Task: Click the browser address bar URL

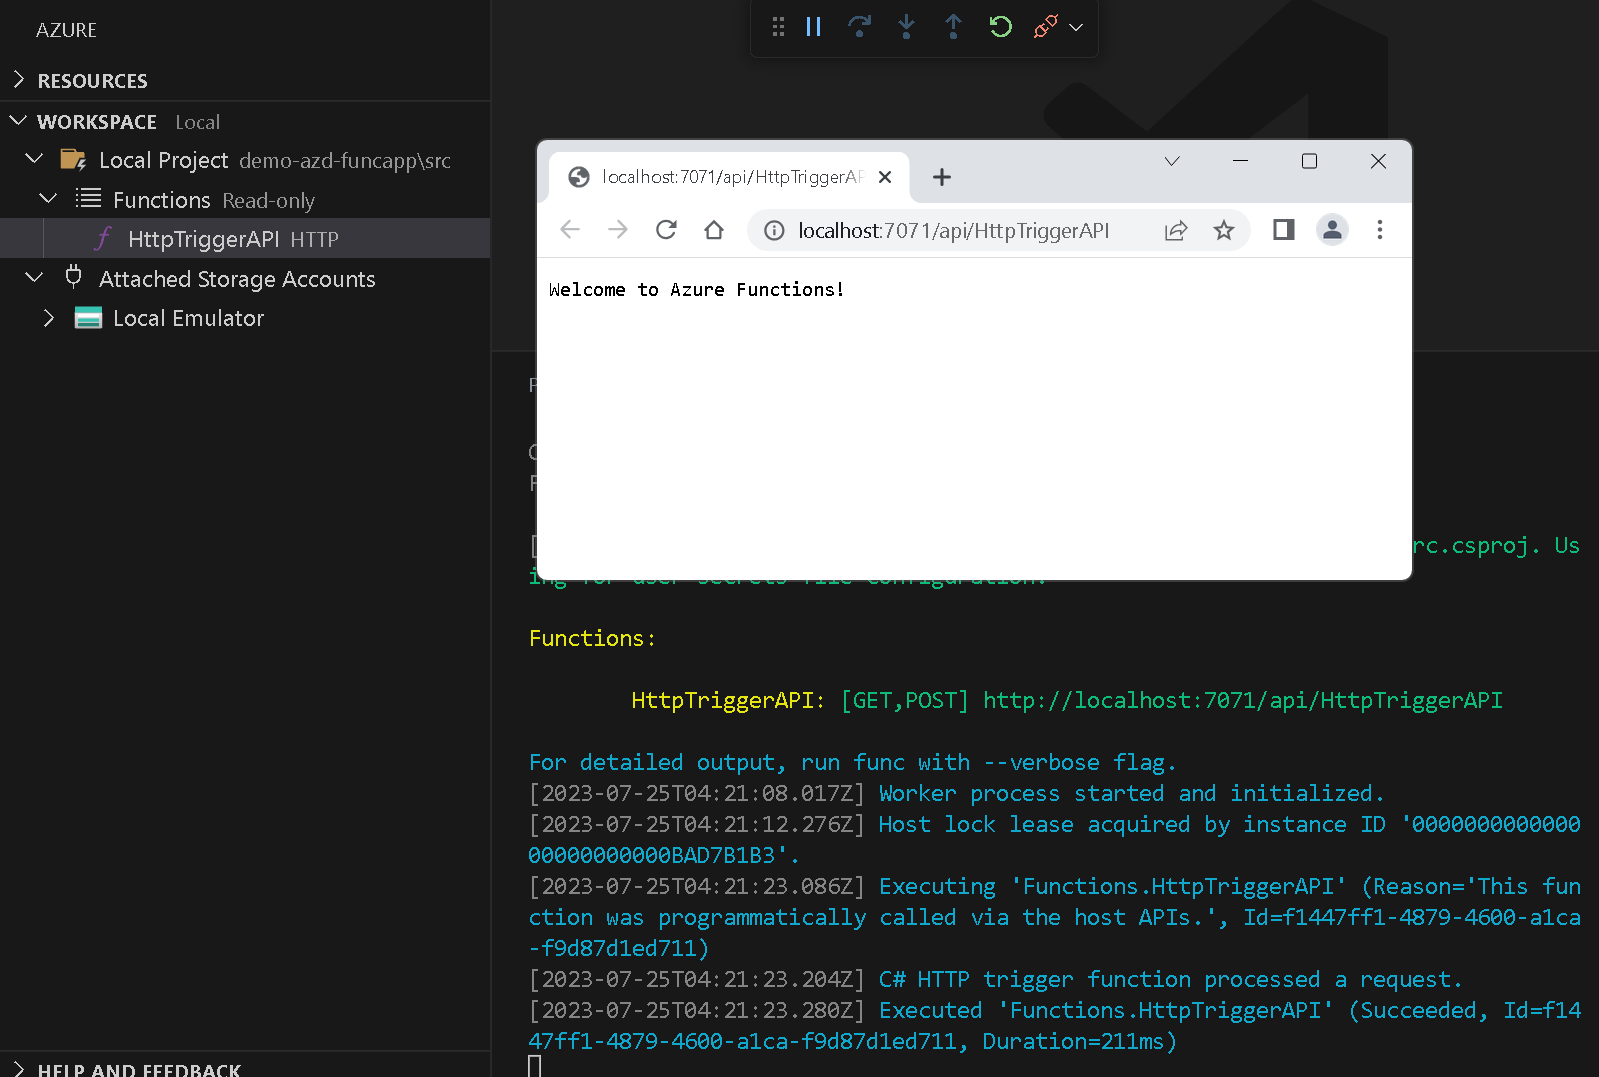Action: click(953, 231)
